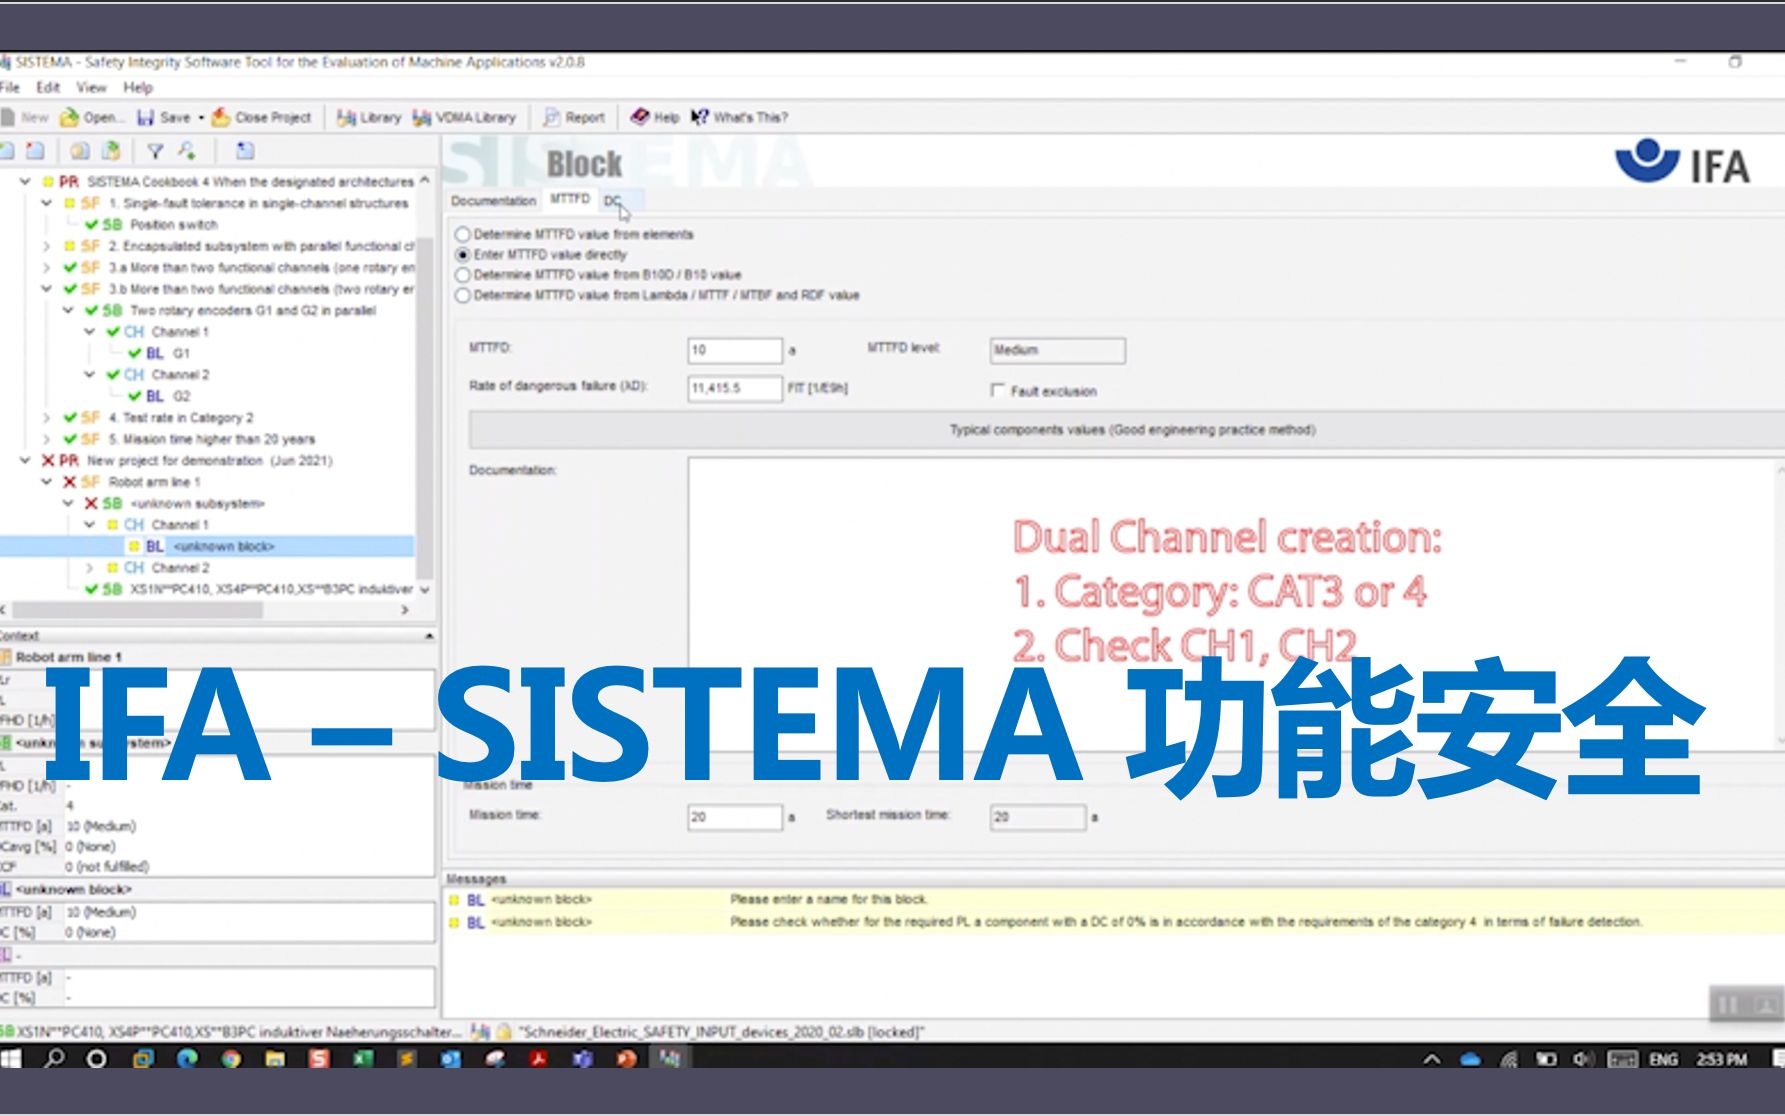The image size is (1785, 1116).
Task: Switch to the Documentation tab
Action: point(494,201)
